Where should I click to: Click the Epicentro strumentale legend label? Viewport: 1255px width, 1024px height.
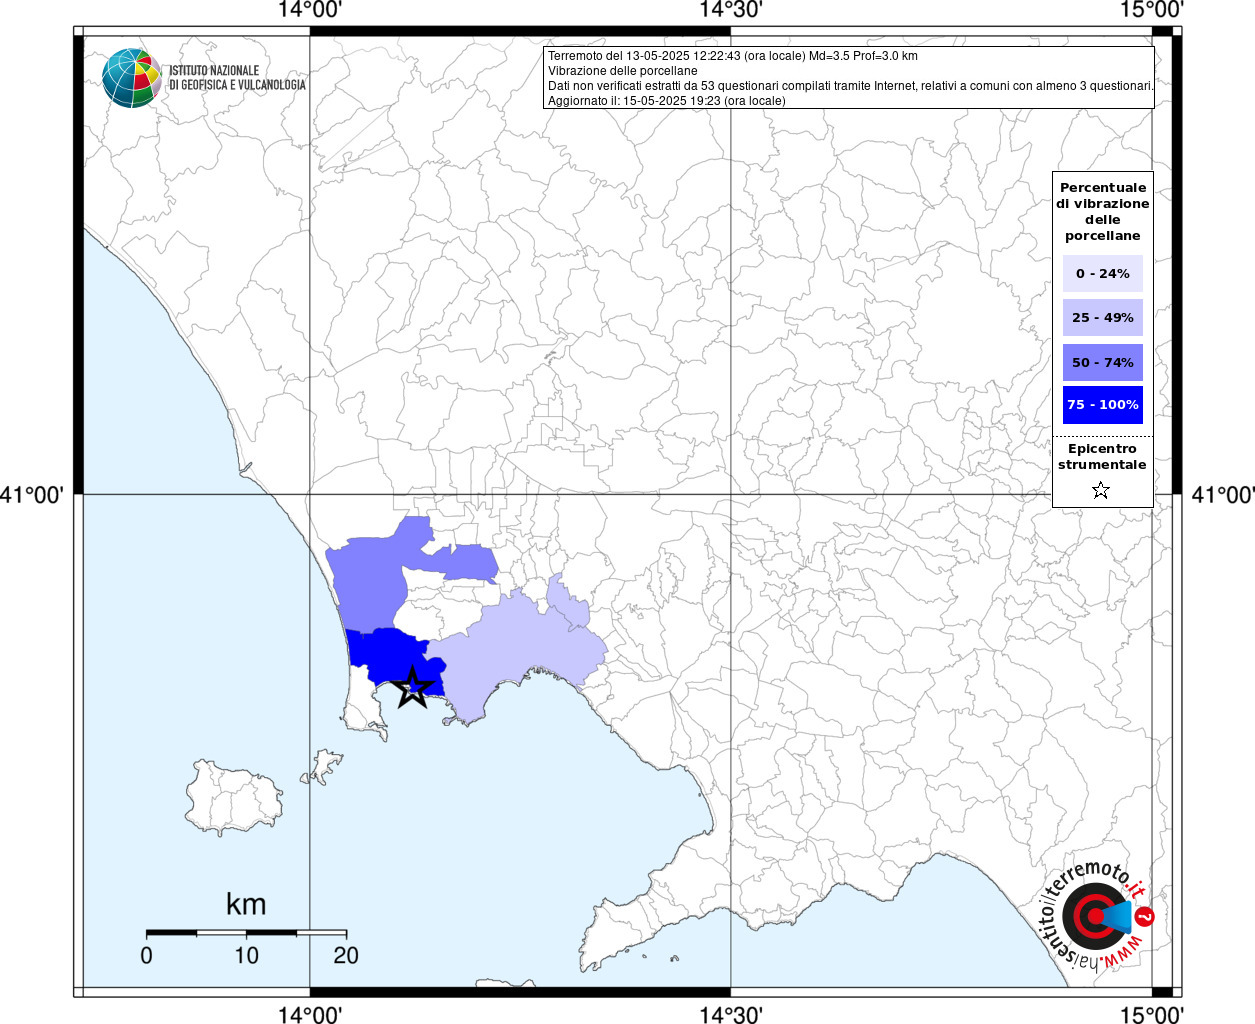[1102, 457]
